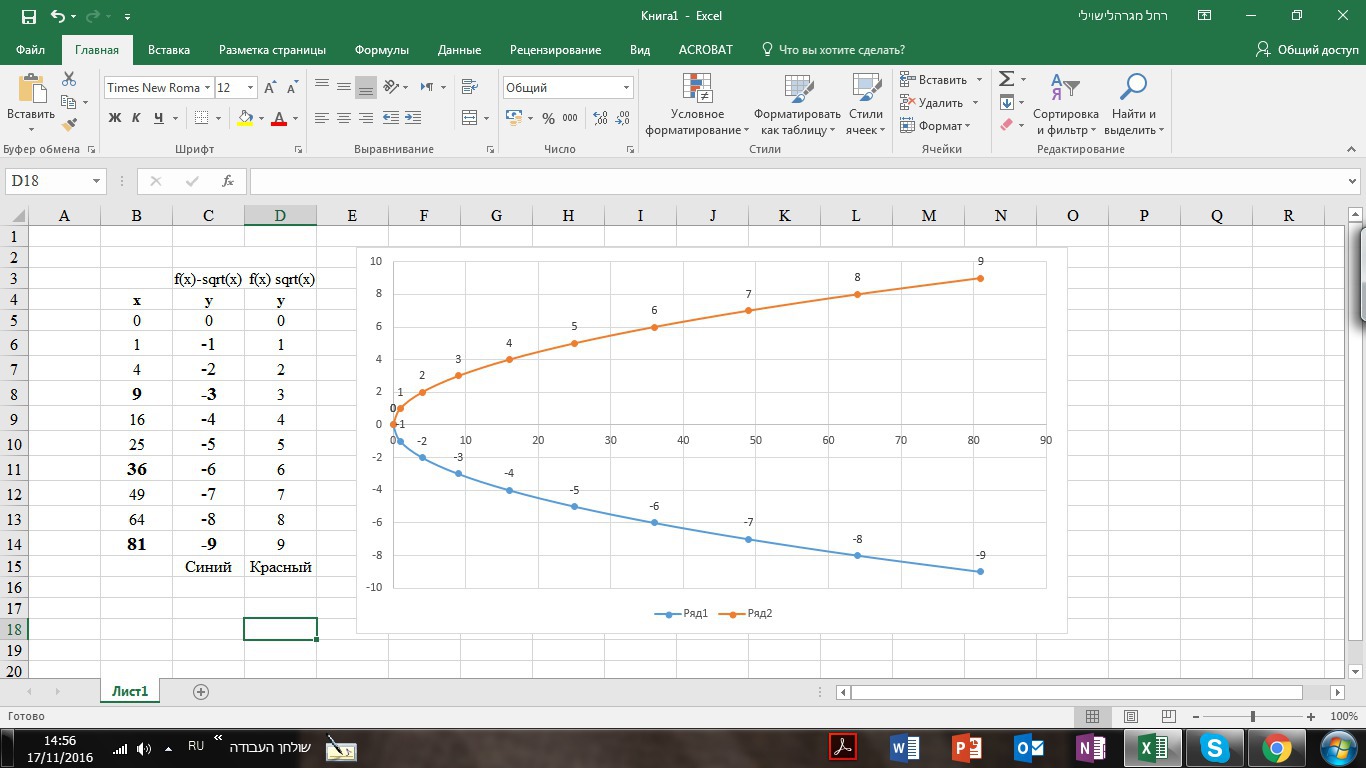The height and width of the screenshot is (768, 1366).
Task: Click the AutoSum sigma icon
Action: [1007, 79]
